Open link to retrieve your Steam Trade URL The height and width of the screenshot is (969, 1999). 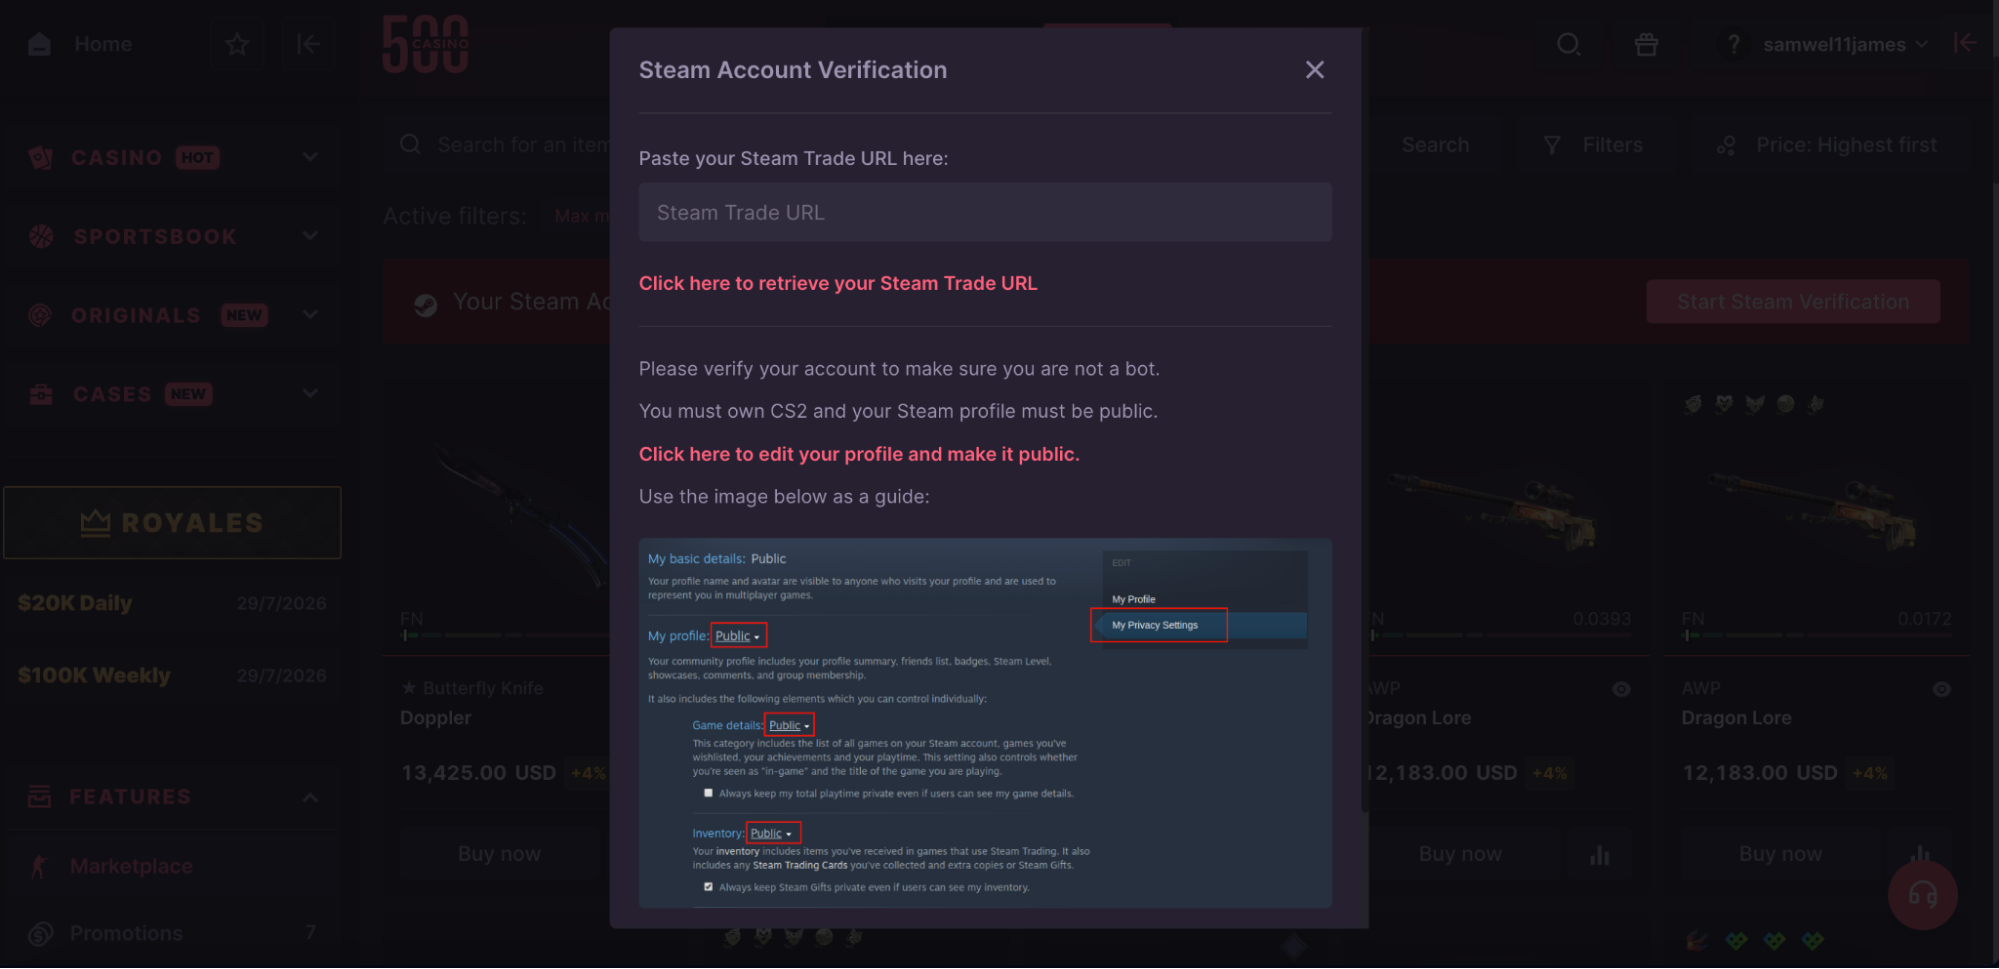click(838, 283)
